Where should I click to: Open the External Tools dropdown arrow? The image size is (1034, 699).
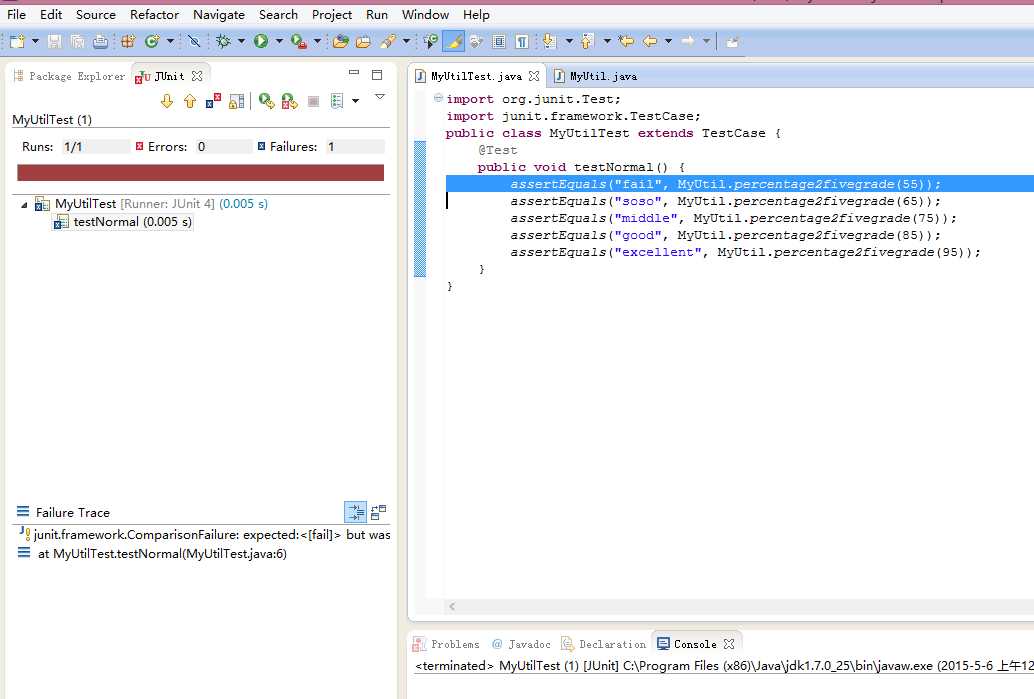(x=317, y=42)
